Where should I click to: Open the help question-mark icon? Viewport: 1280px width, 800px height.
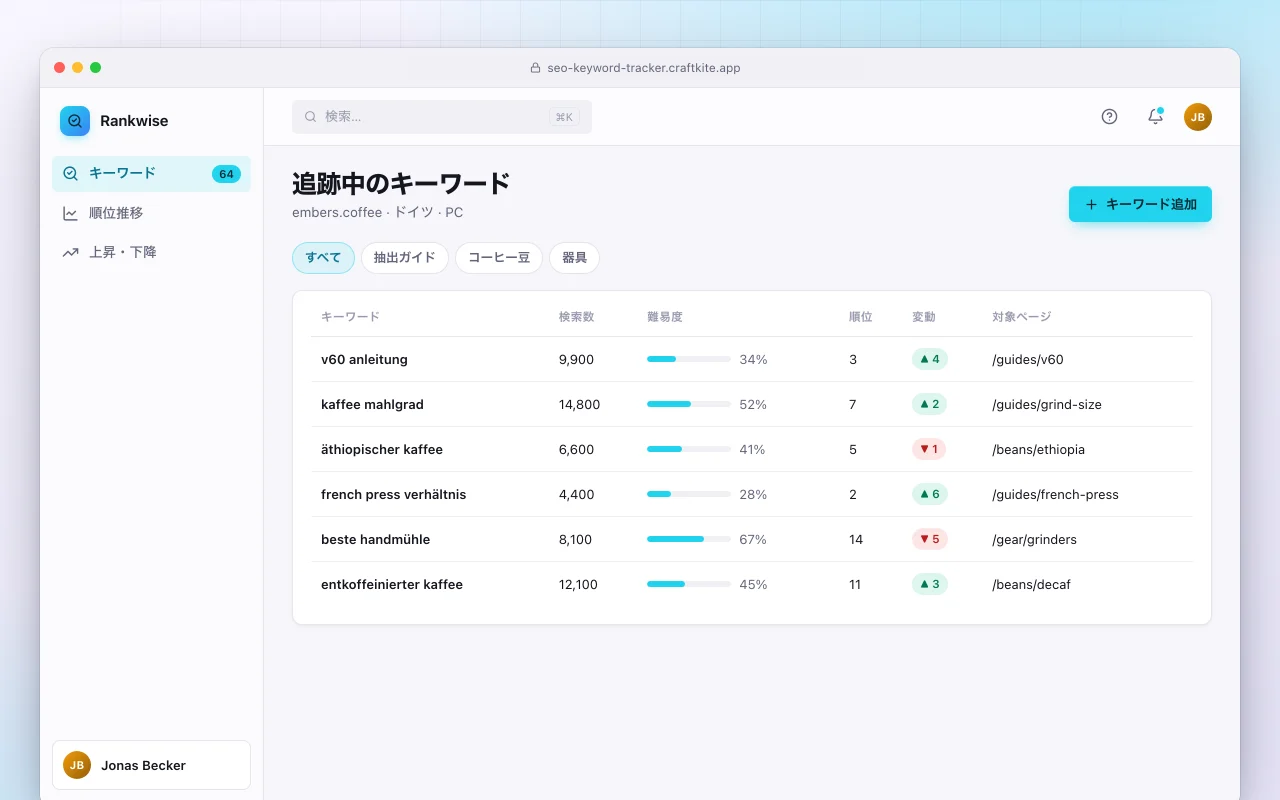1109,117
